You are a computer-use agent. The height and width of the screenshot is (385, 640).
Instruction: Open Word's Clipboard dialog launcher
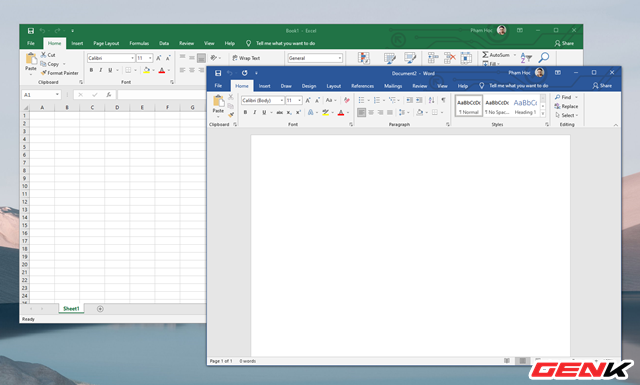click(235, 124)
